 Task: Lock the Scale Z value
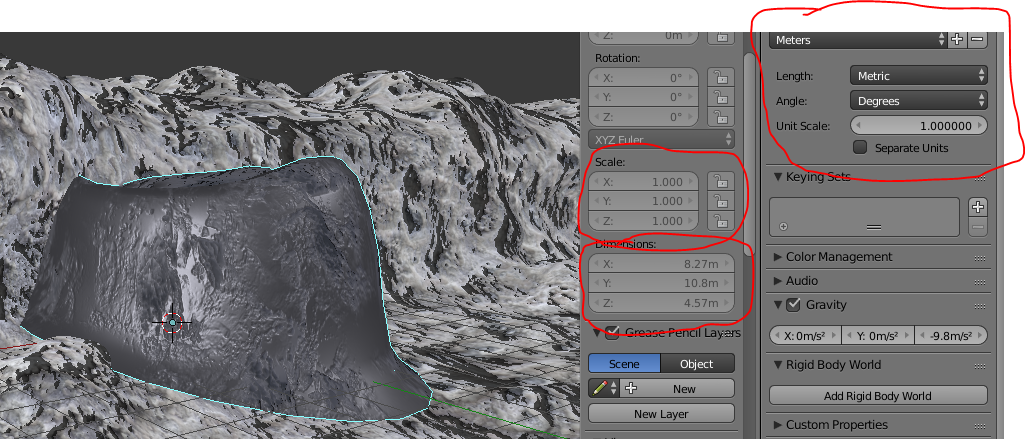(x=720, y=221)
